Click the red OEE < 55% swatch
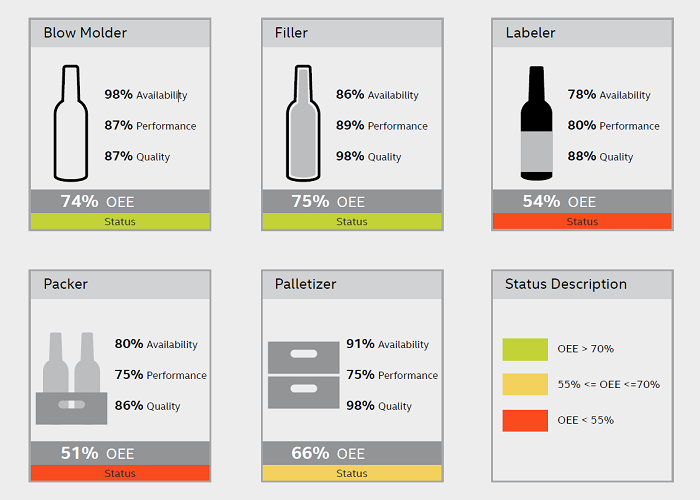The image size is (700, 500). pyautogui.click(x=525, y=420)
